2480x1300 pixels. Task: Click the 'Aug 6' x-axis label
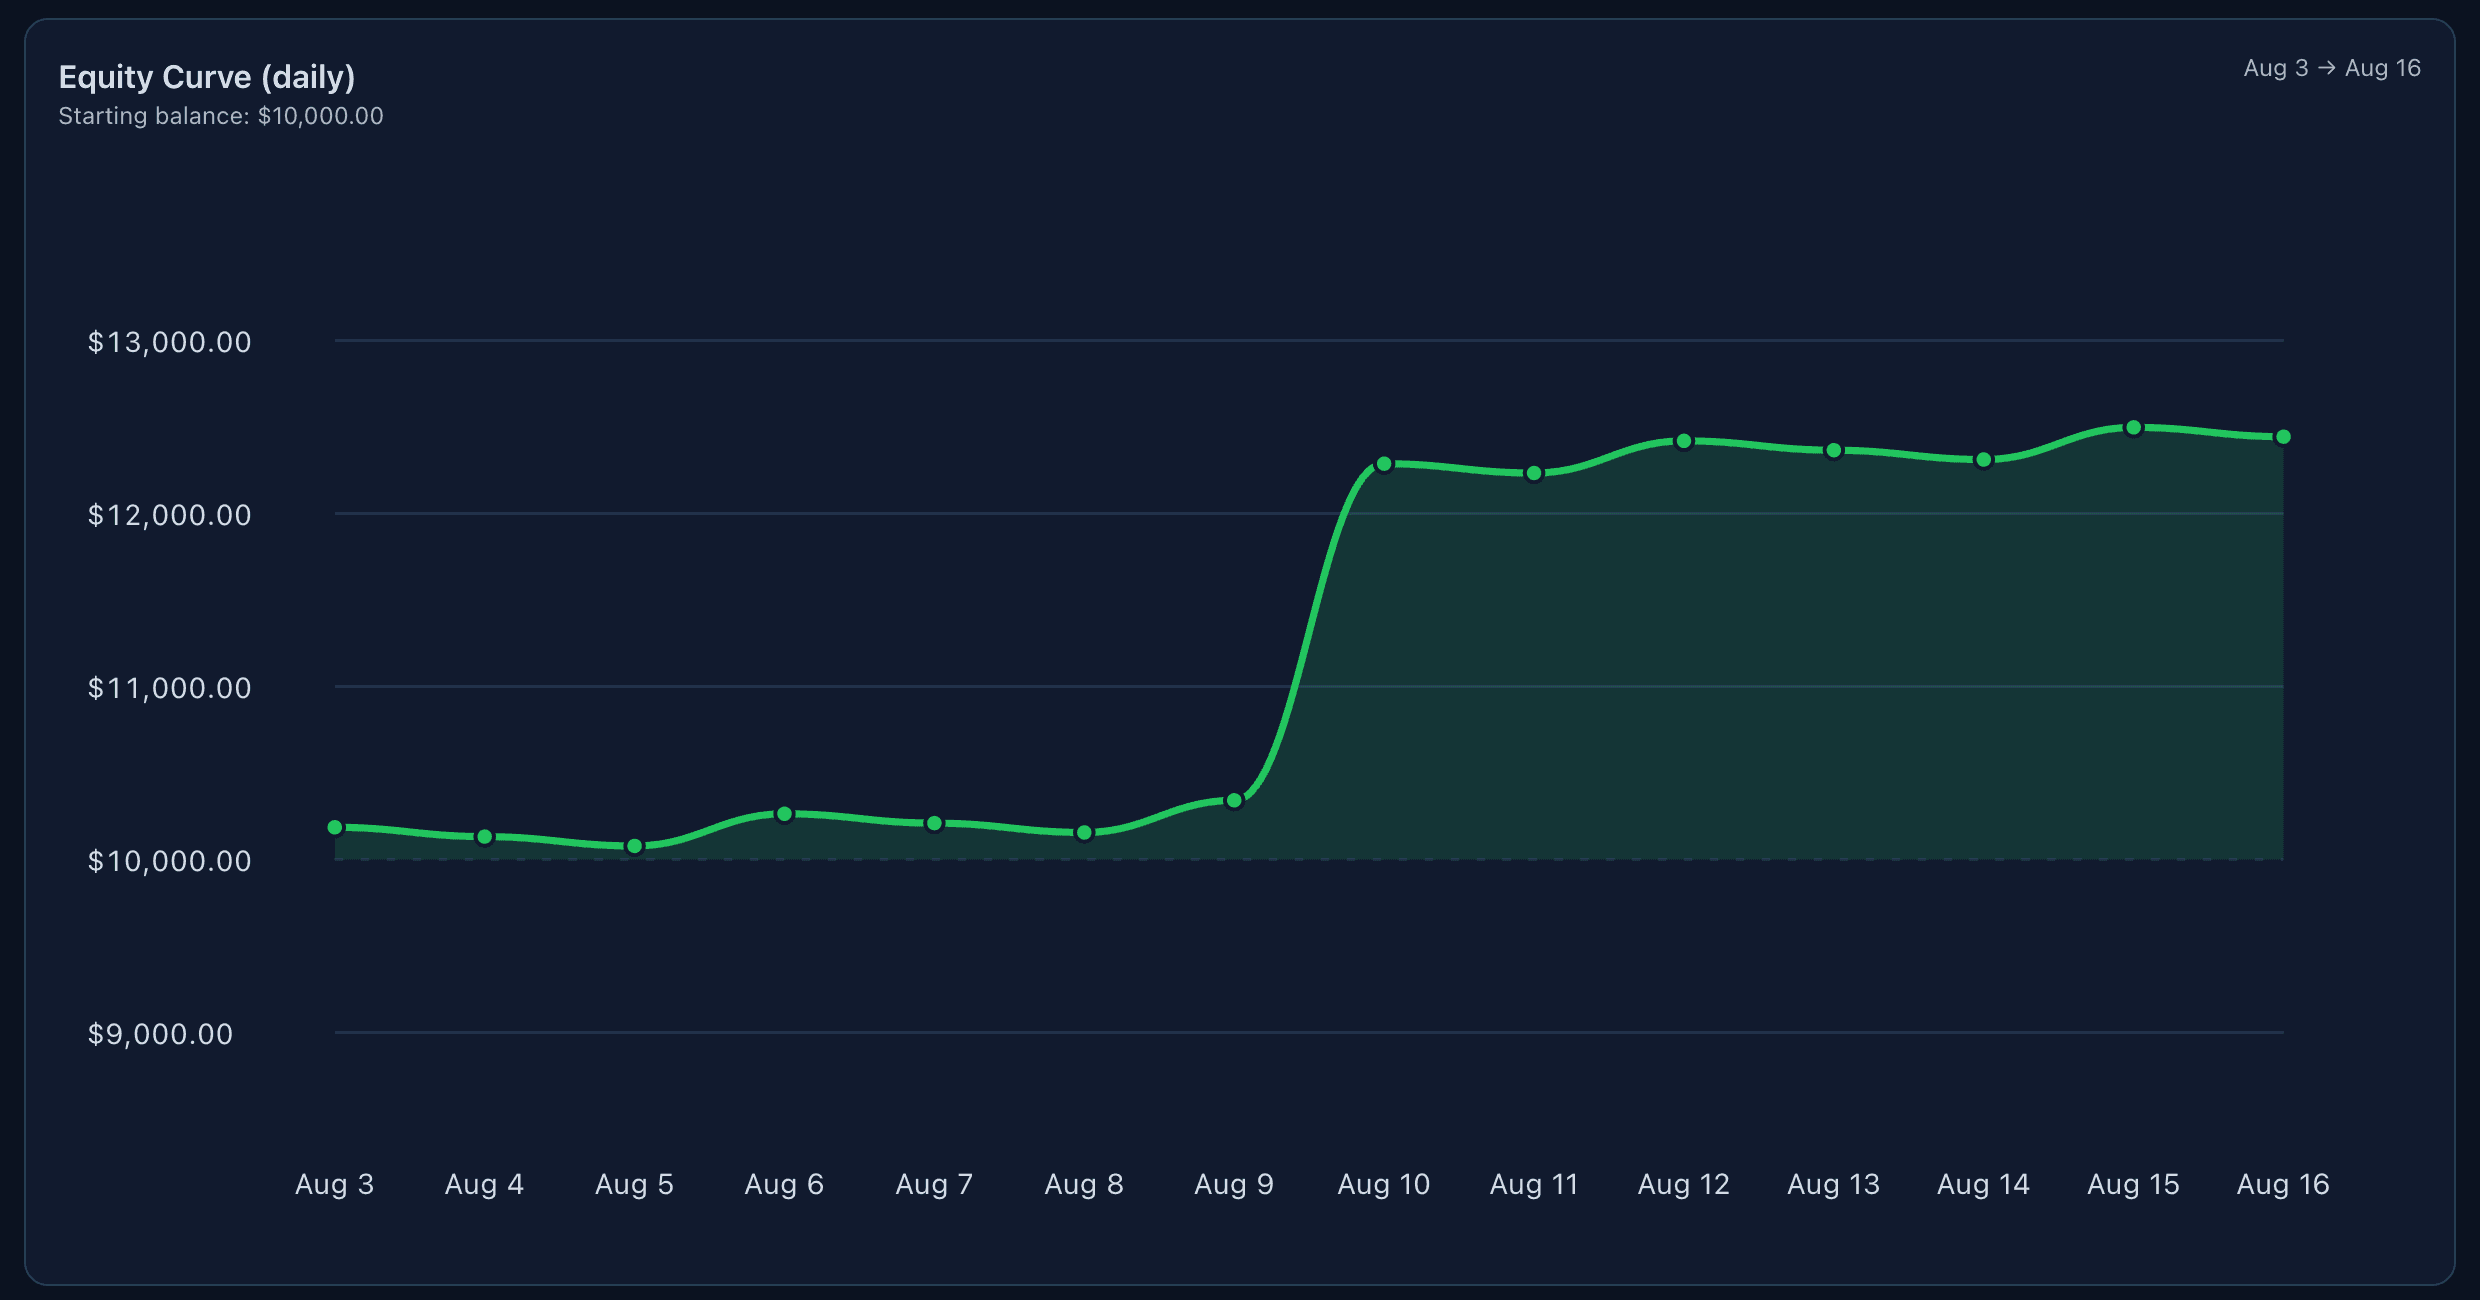click(x=784, y=1184)
